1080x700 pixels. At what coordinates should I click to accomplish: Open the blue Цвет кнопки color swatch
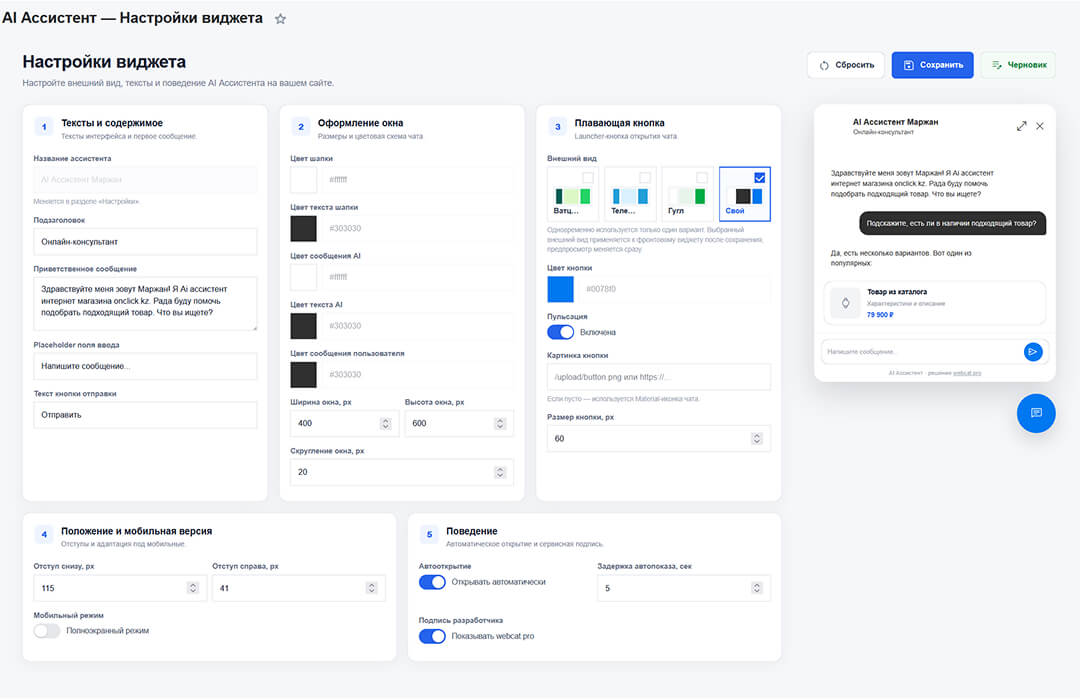coord(560,289)
